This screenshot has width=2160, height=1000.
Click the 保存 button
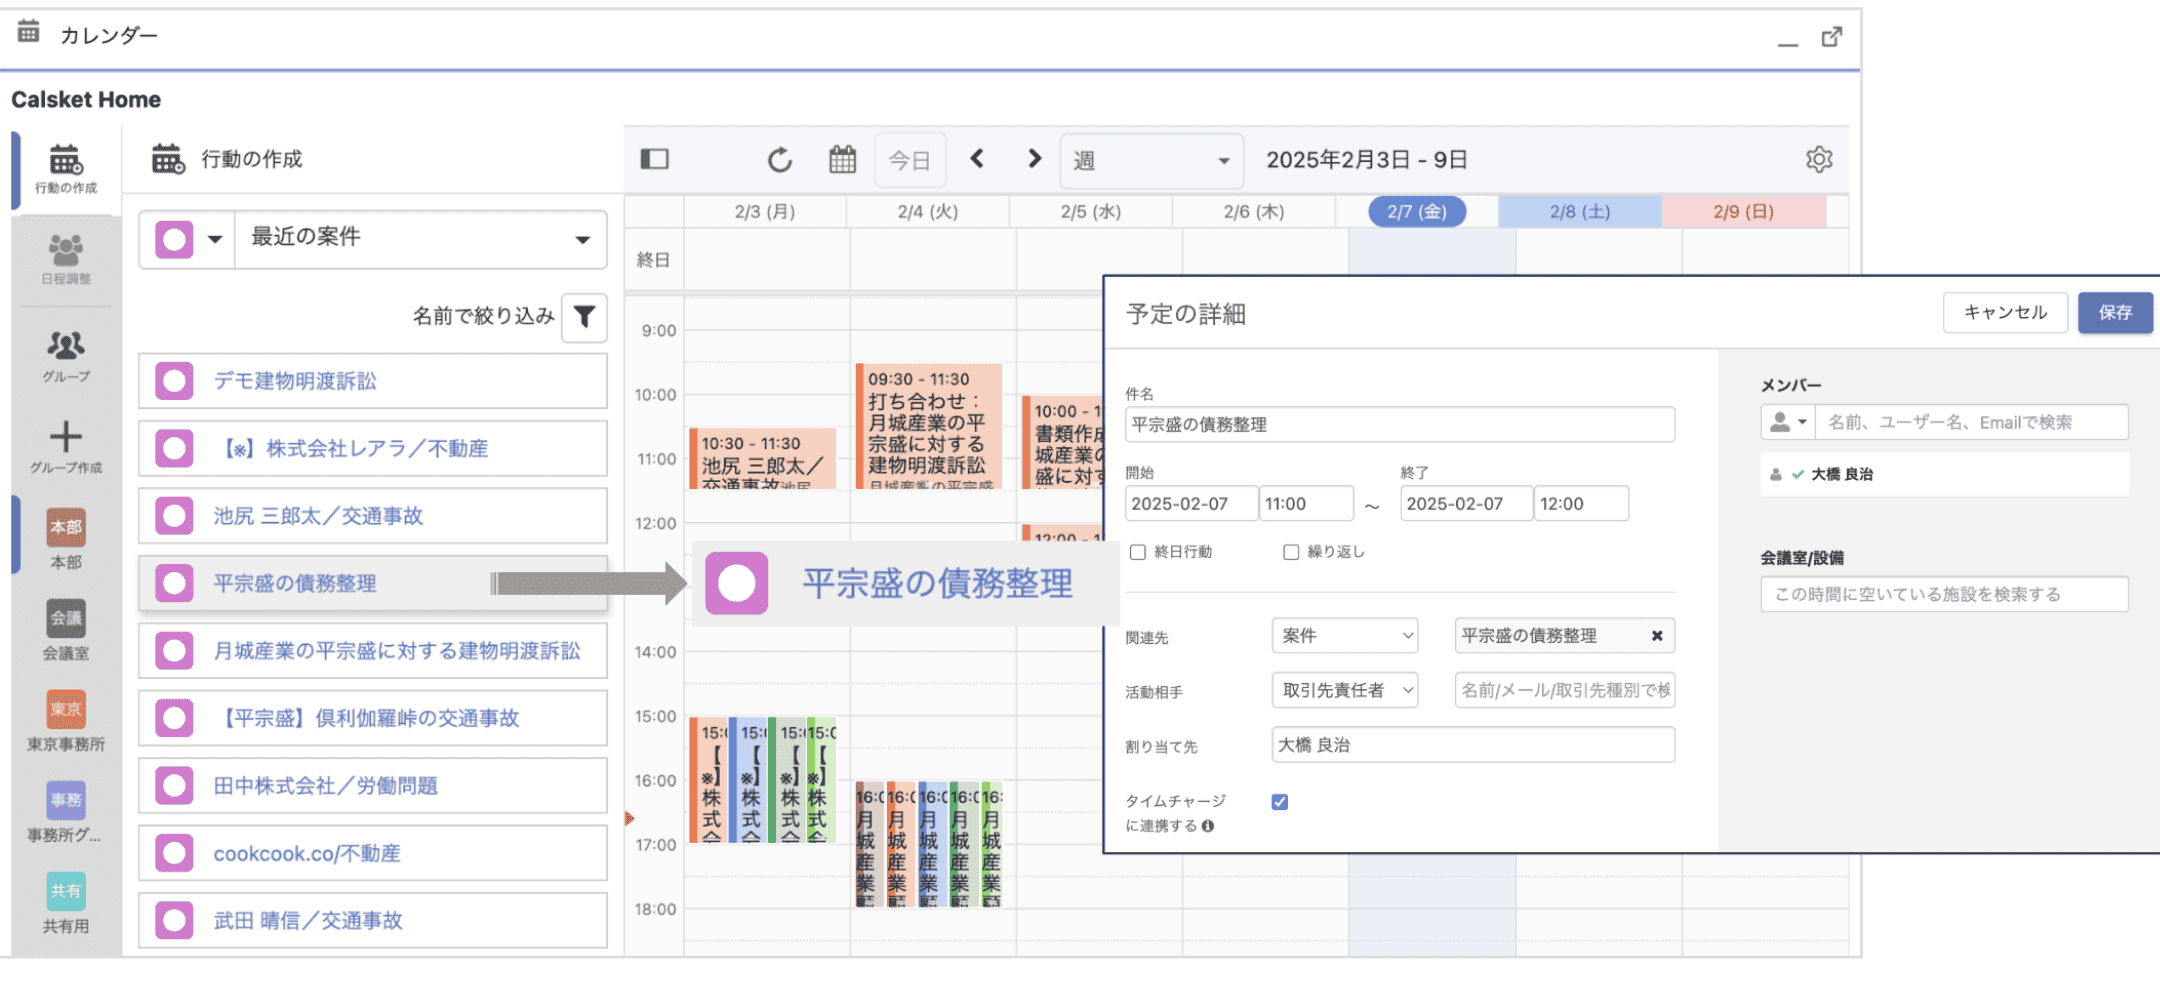pos(2114,313)
